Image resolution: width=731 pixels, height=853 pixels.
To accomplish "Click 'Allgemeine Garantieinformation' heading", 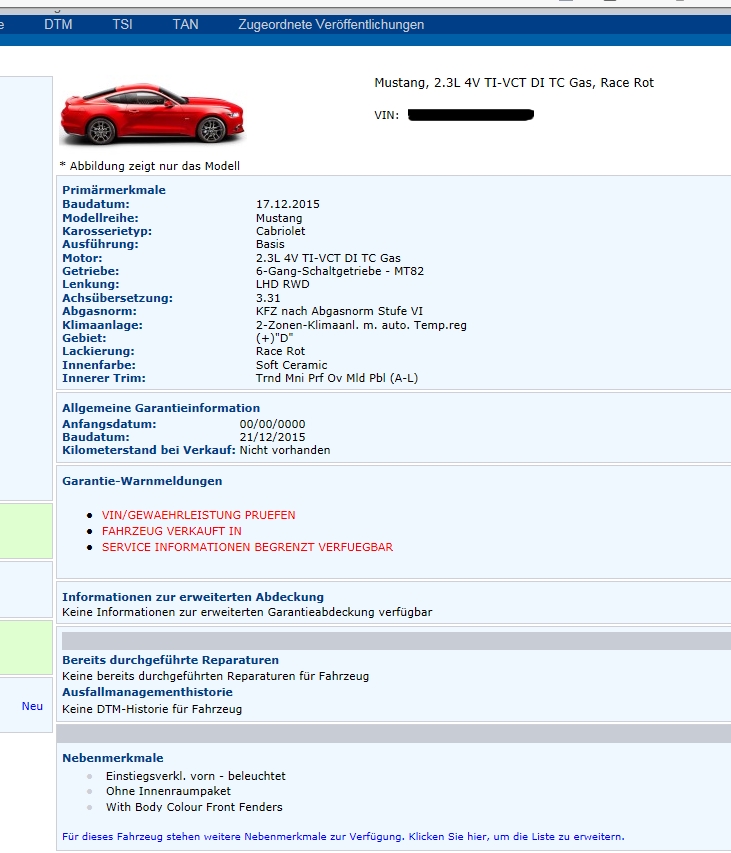I will click(161, 408).
